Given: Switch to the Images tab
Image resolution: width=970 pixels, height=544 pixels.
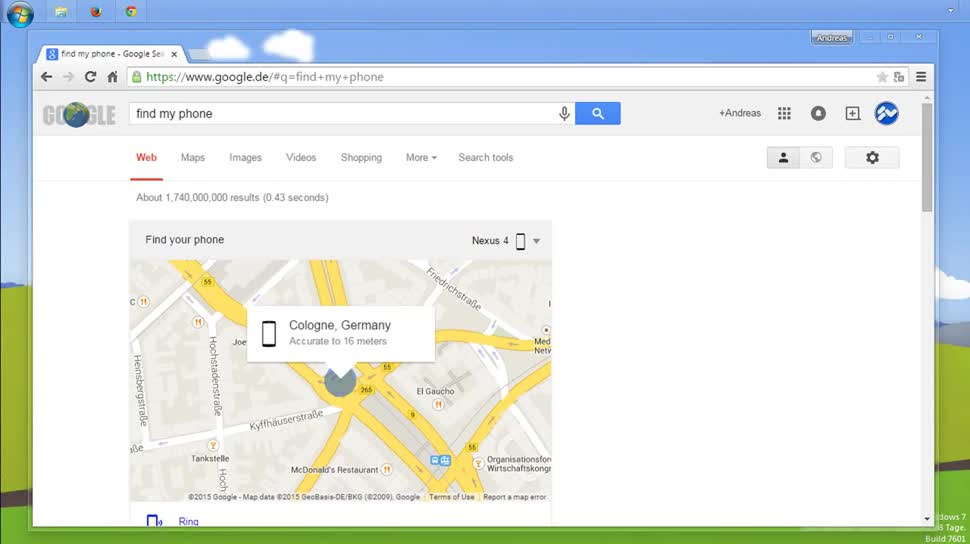Looking at the screenshot, I should [245, 158].
